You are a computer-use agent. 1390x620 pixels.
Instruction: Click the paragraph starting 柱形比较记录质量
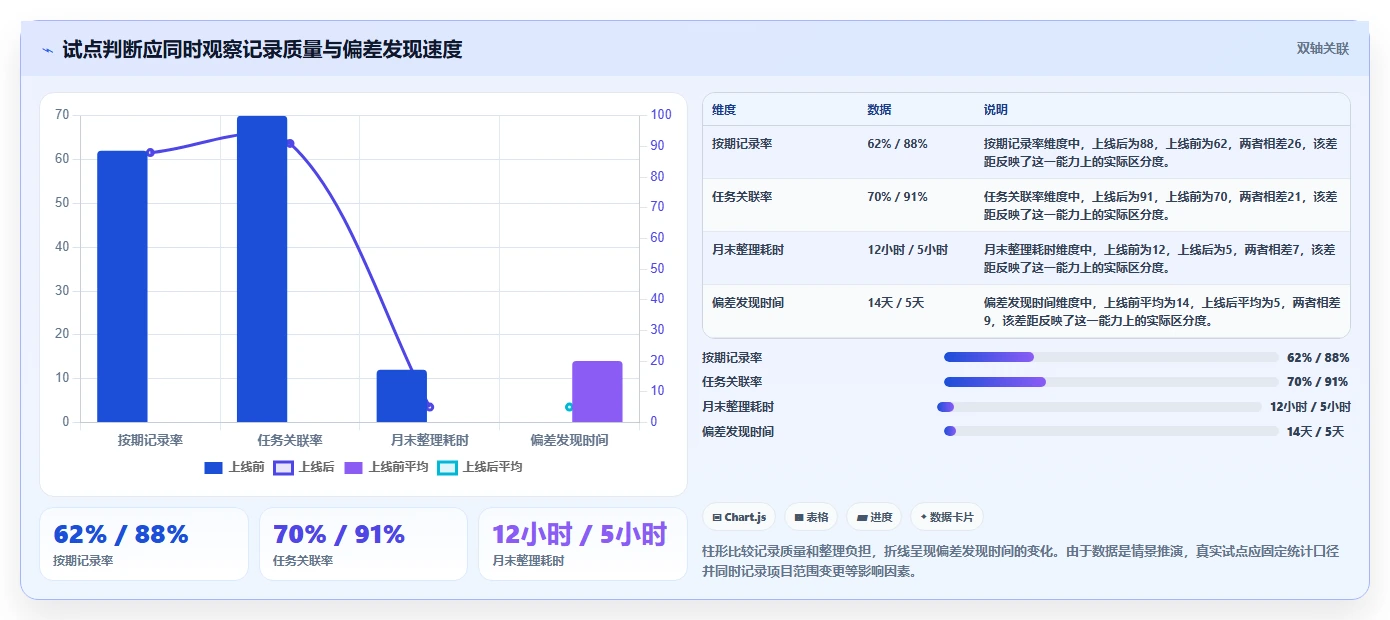(1021, 562)
